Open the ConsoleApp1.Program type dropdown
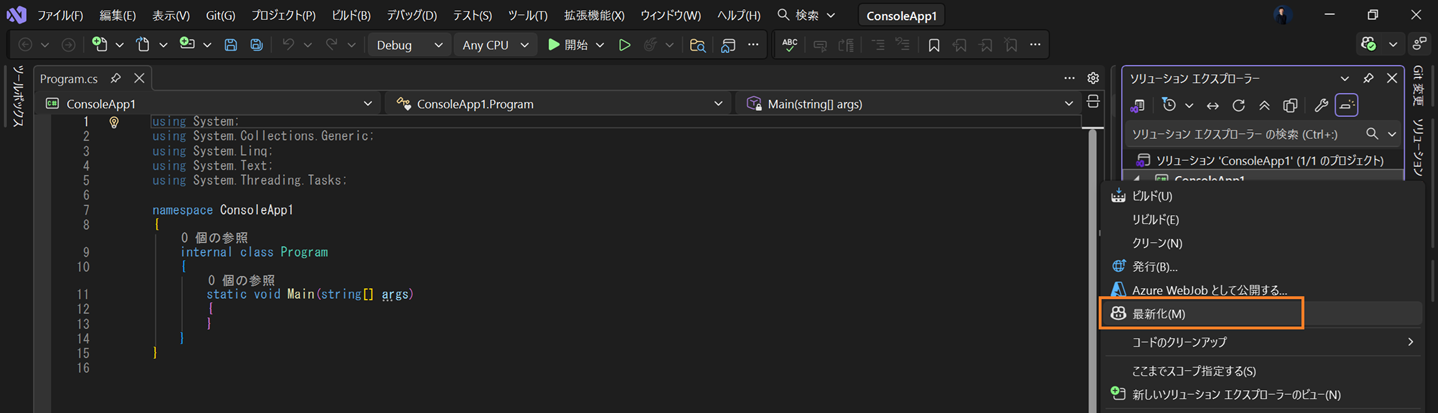Image resolution: width=1438 pixels, height=413 pixels. tap(558, 104)
